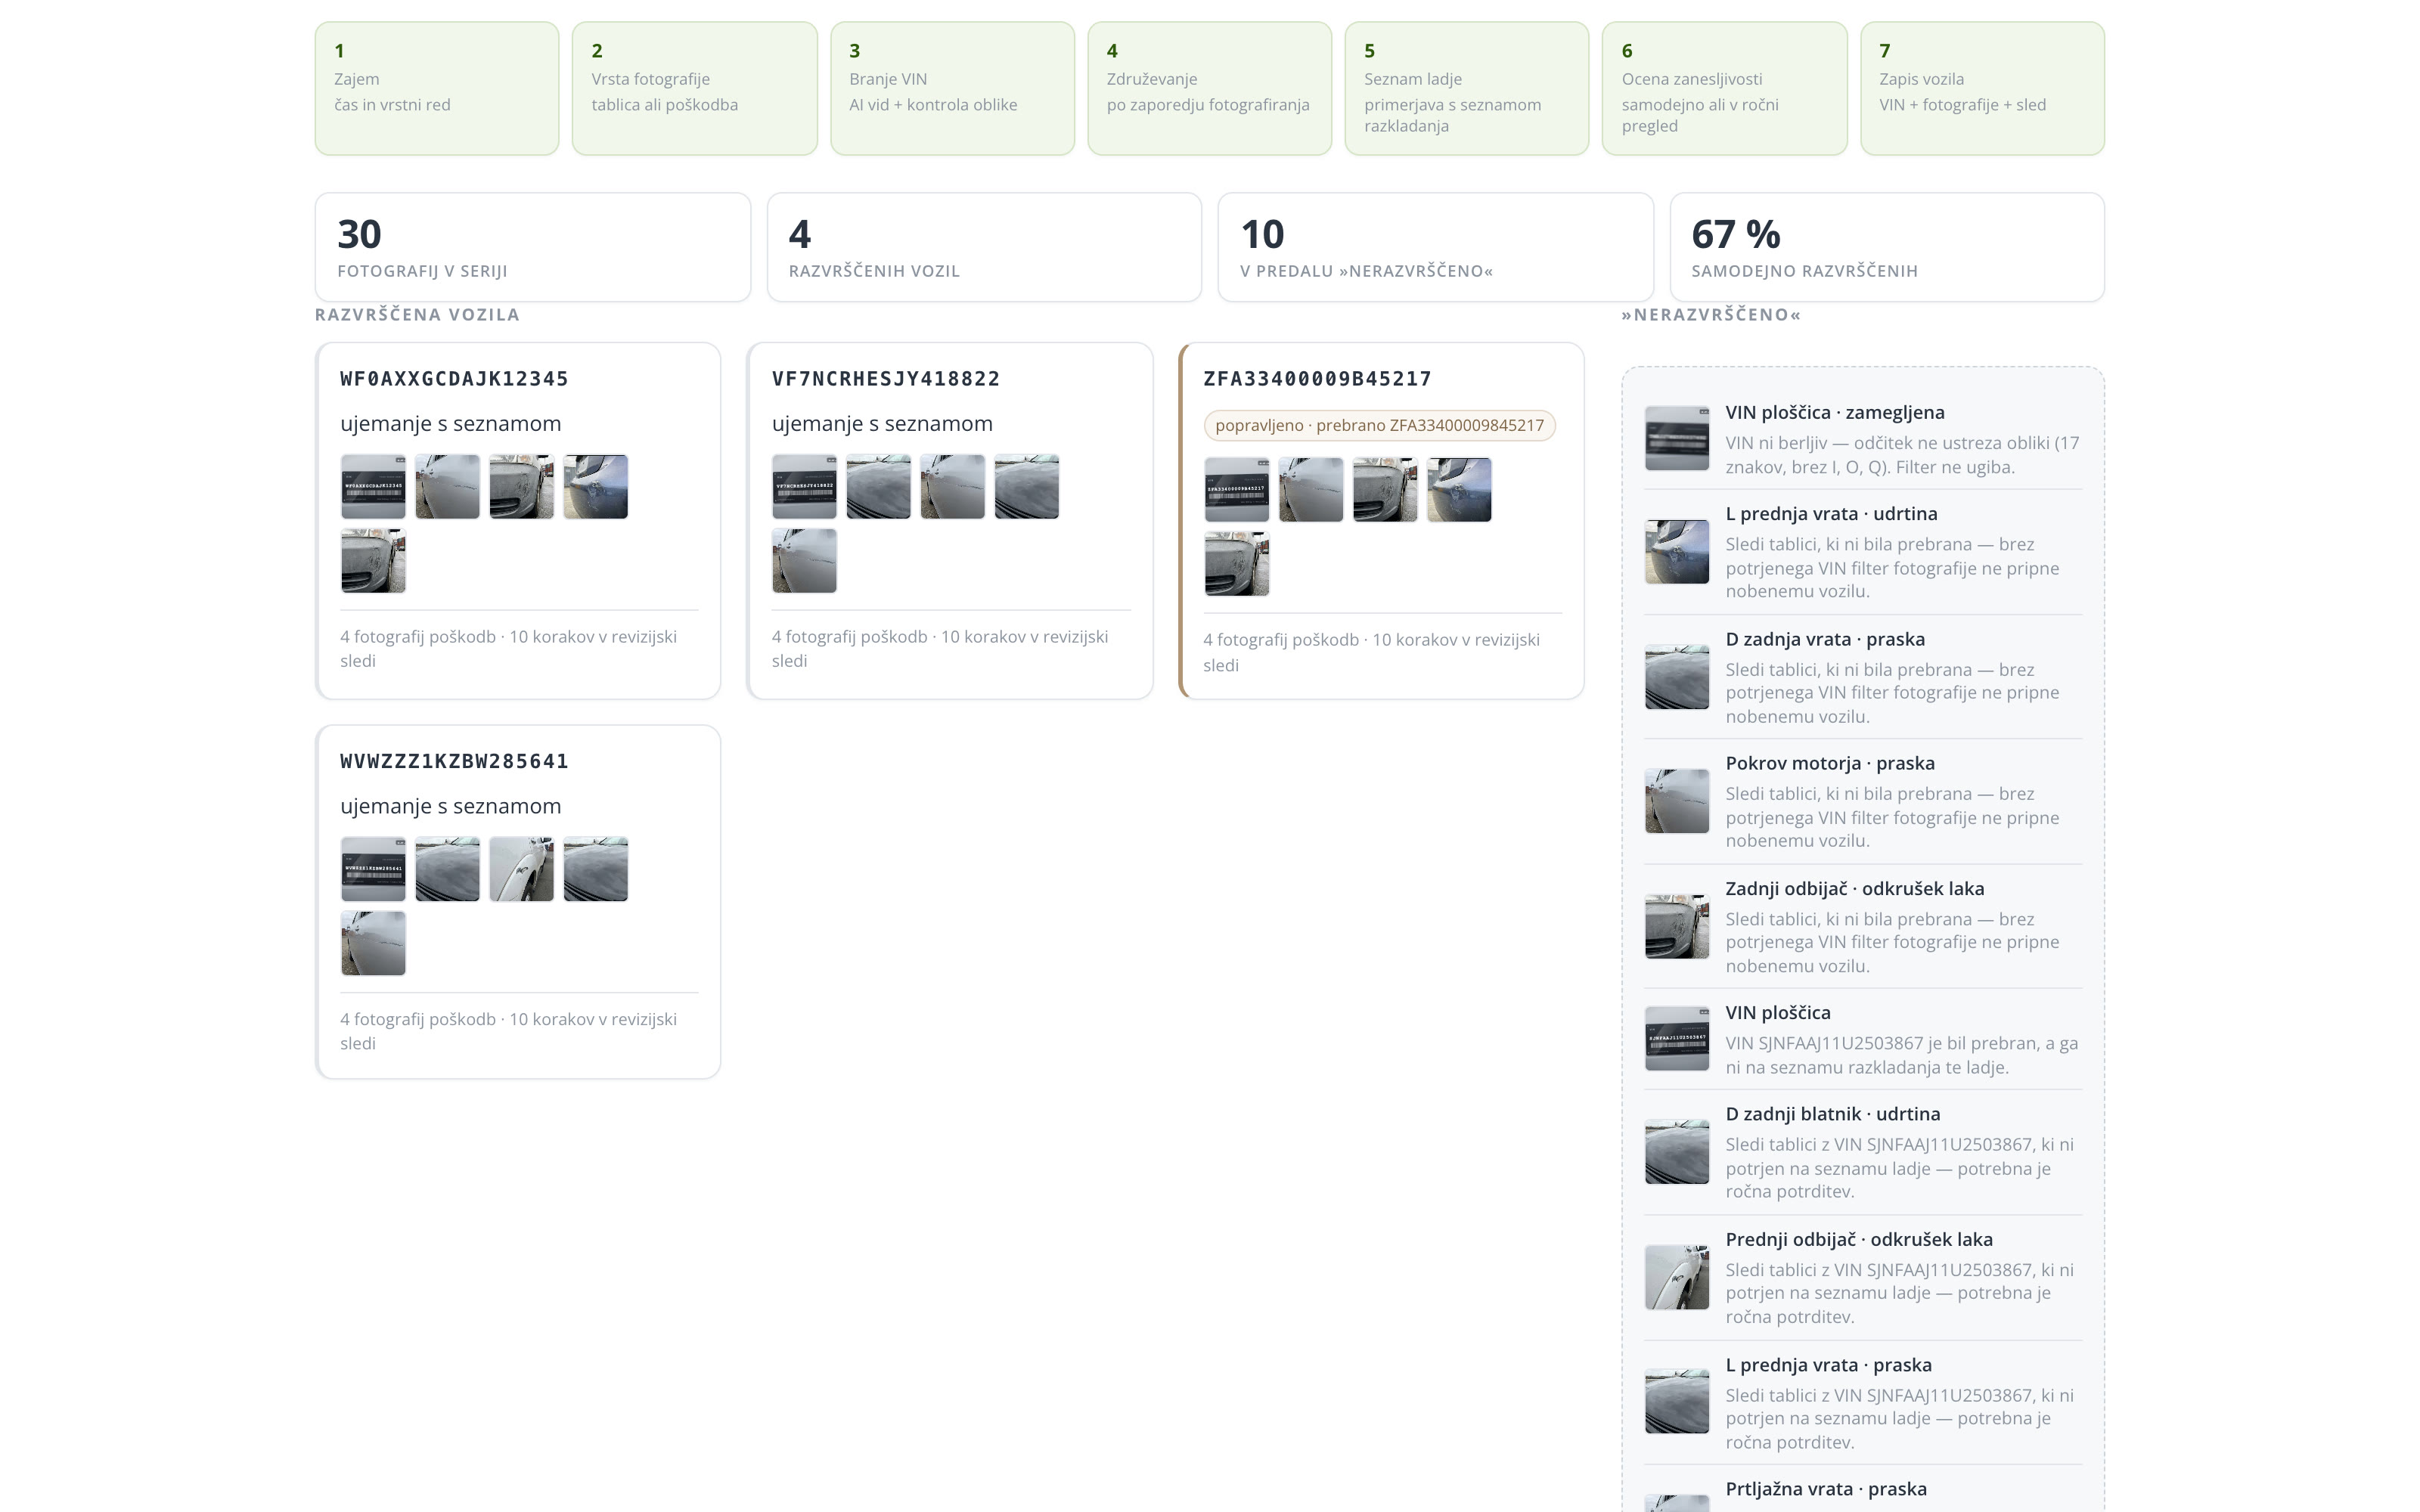The width and height of the screenshot is (2420, 1512).
Task: Click ujemanje s seznamom under VF7NCRHESJY418822
Action: pyautogui.click(x=882, y=424)
